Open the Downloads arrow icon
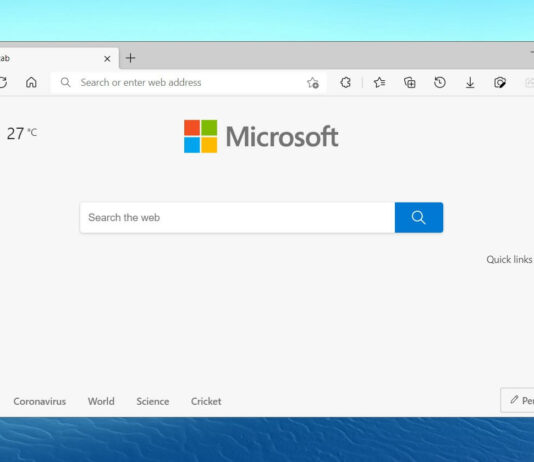Viewport: 534px width, 462px height. coord(470,82)
